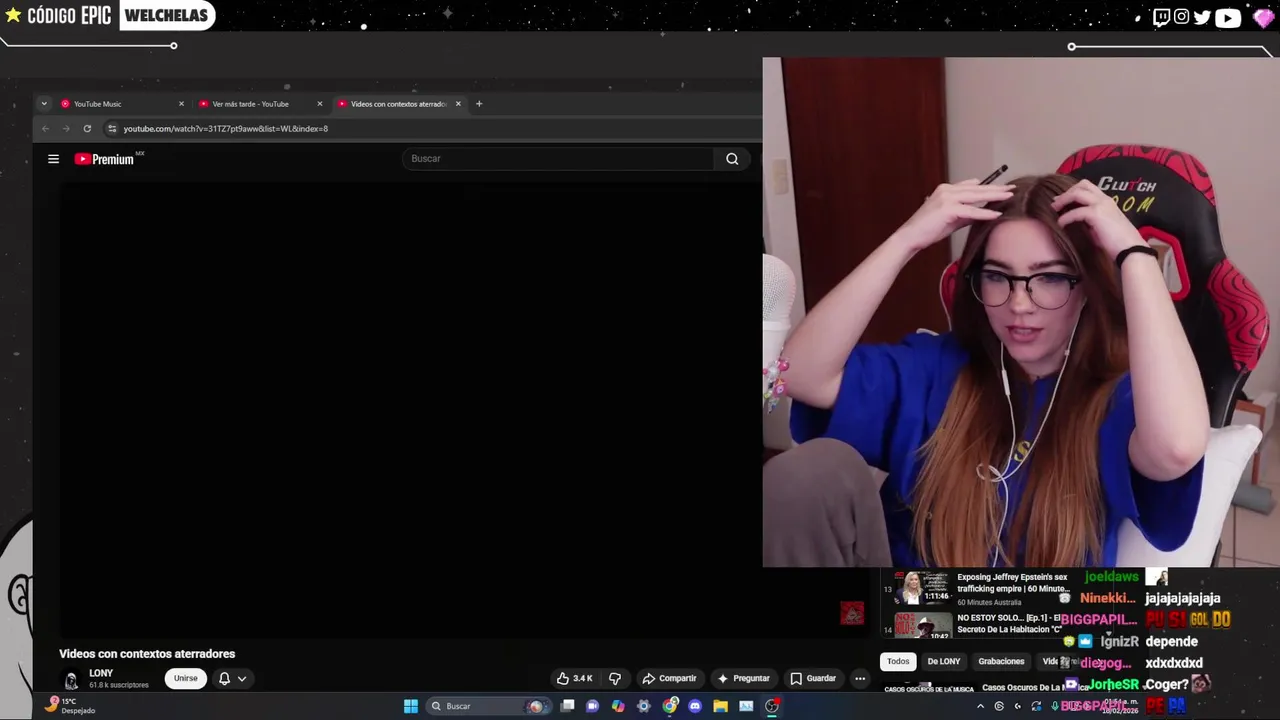This screenshot has height=720, width=1280.
Task: Open Task View on the taskbar
Action: 567,706
